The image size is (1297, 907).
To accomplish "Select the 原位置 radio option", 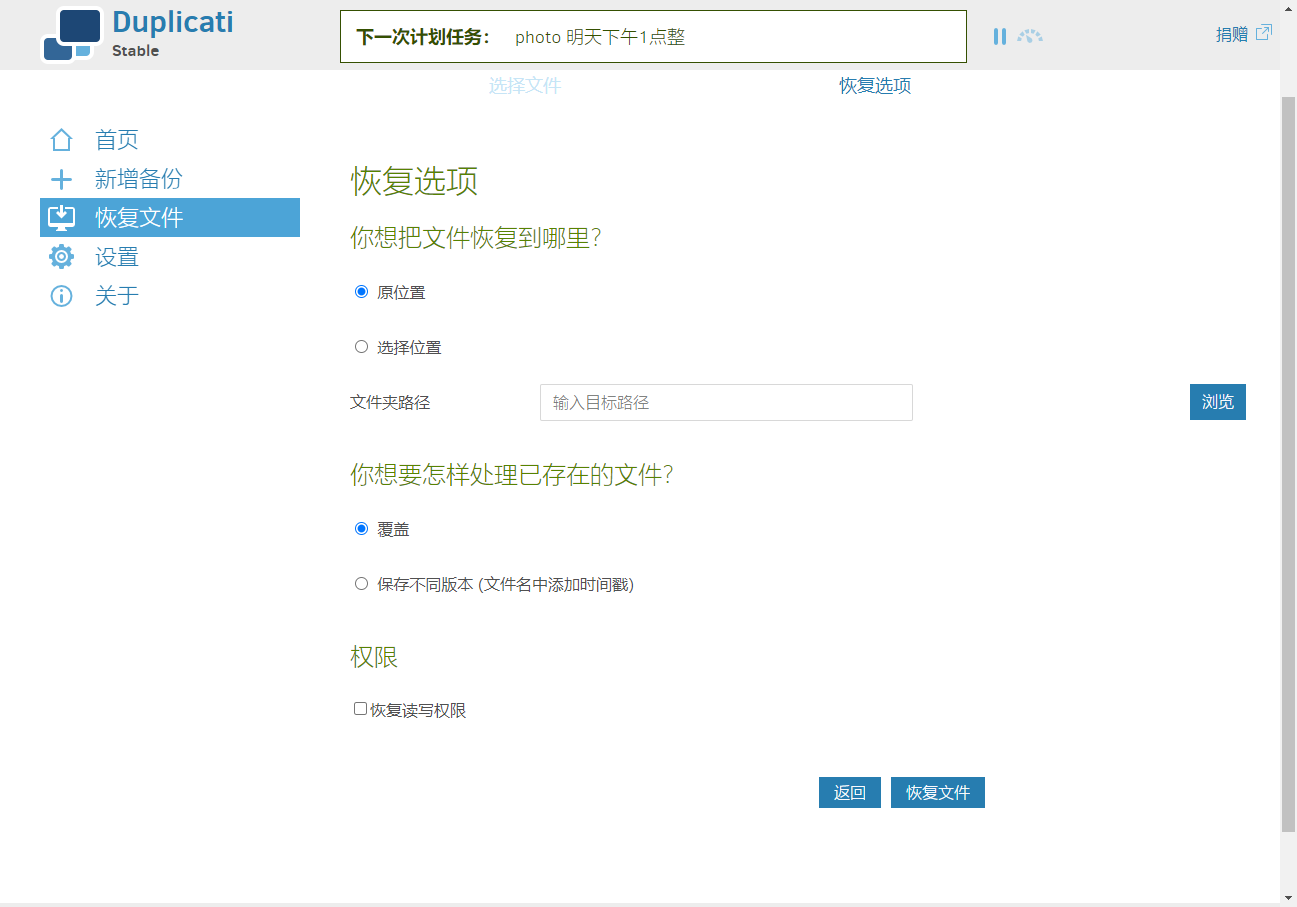I will tap(362, 292).
